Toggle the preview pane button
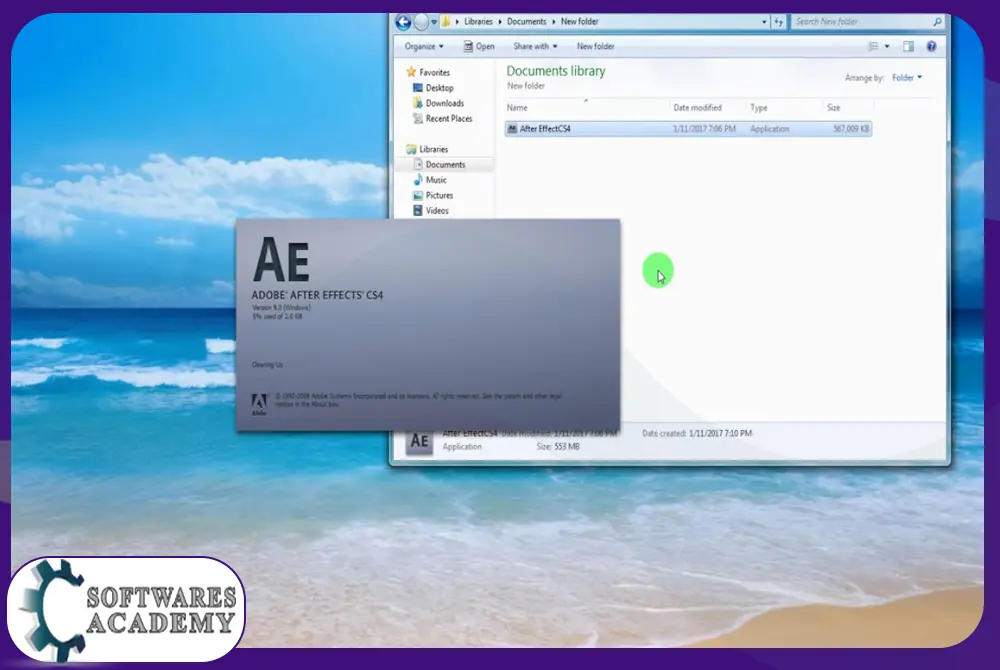 coord(908,47)
